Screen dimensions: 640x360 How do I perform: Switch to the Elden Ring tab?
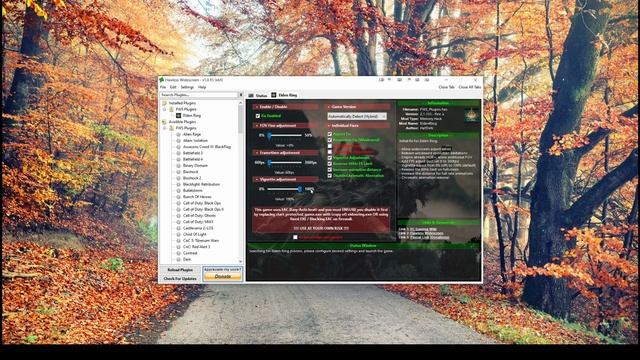click(284, 95)
